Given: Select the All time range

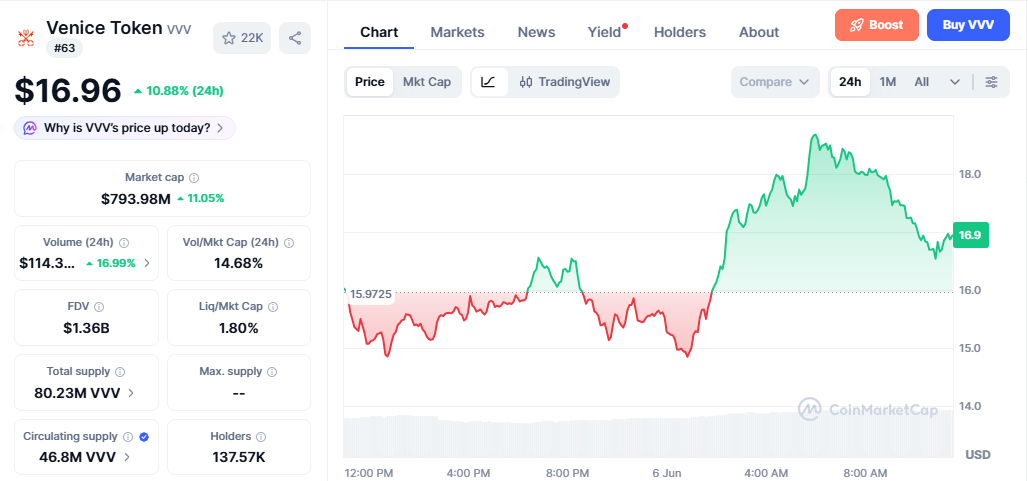Looking at the screenshot, I should coord(922,82).
